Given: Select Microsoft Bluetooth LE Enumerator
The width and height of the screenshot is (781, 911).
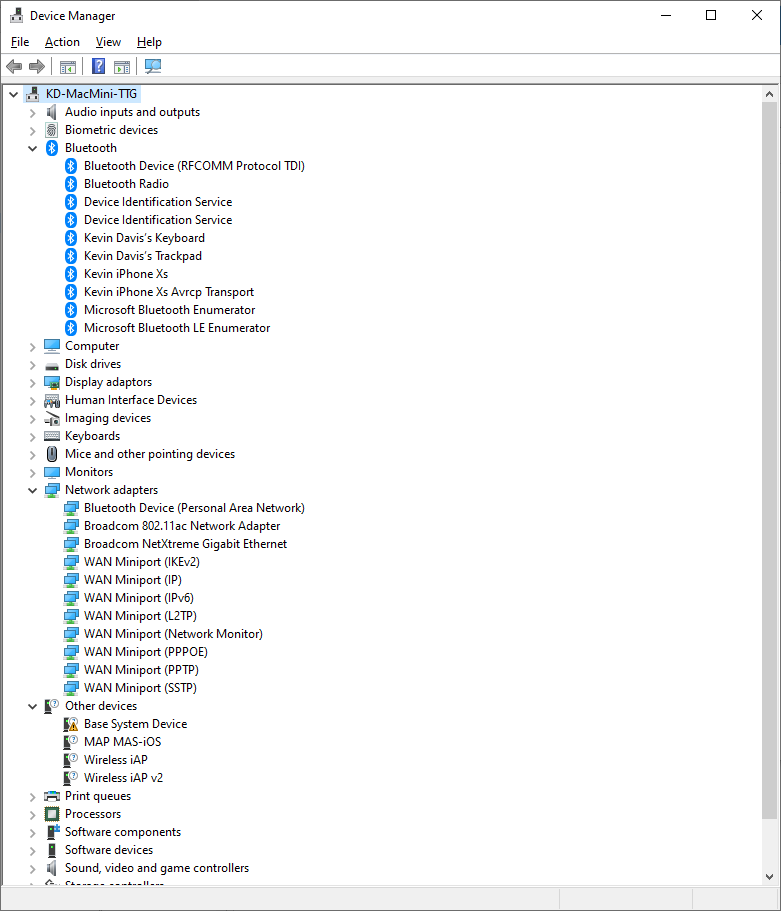Looking at the screenshot, I should tap(177, 328).
